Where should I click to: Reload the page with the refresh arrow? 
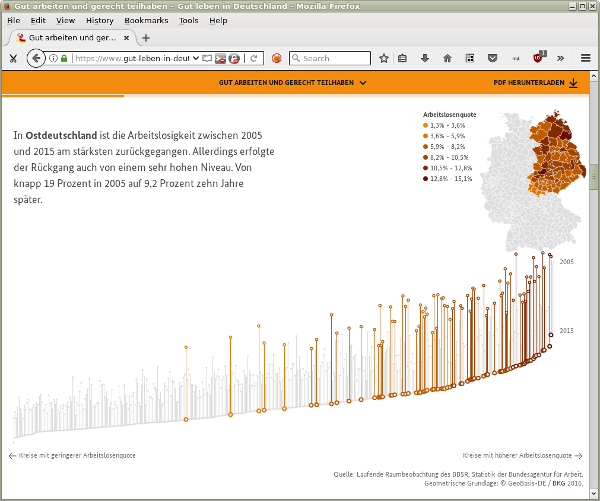(x=254, y=58)
